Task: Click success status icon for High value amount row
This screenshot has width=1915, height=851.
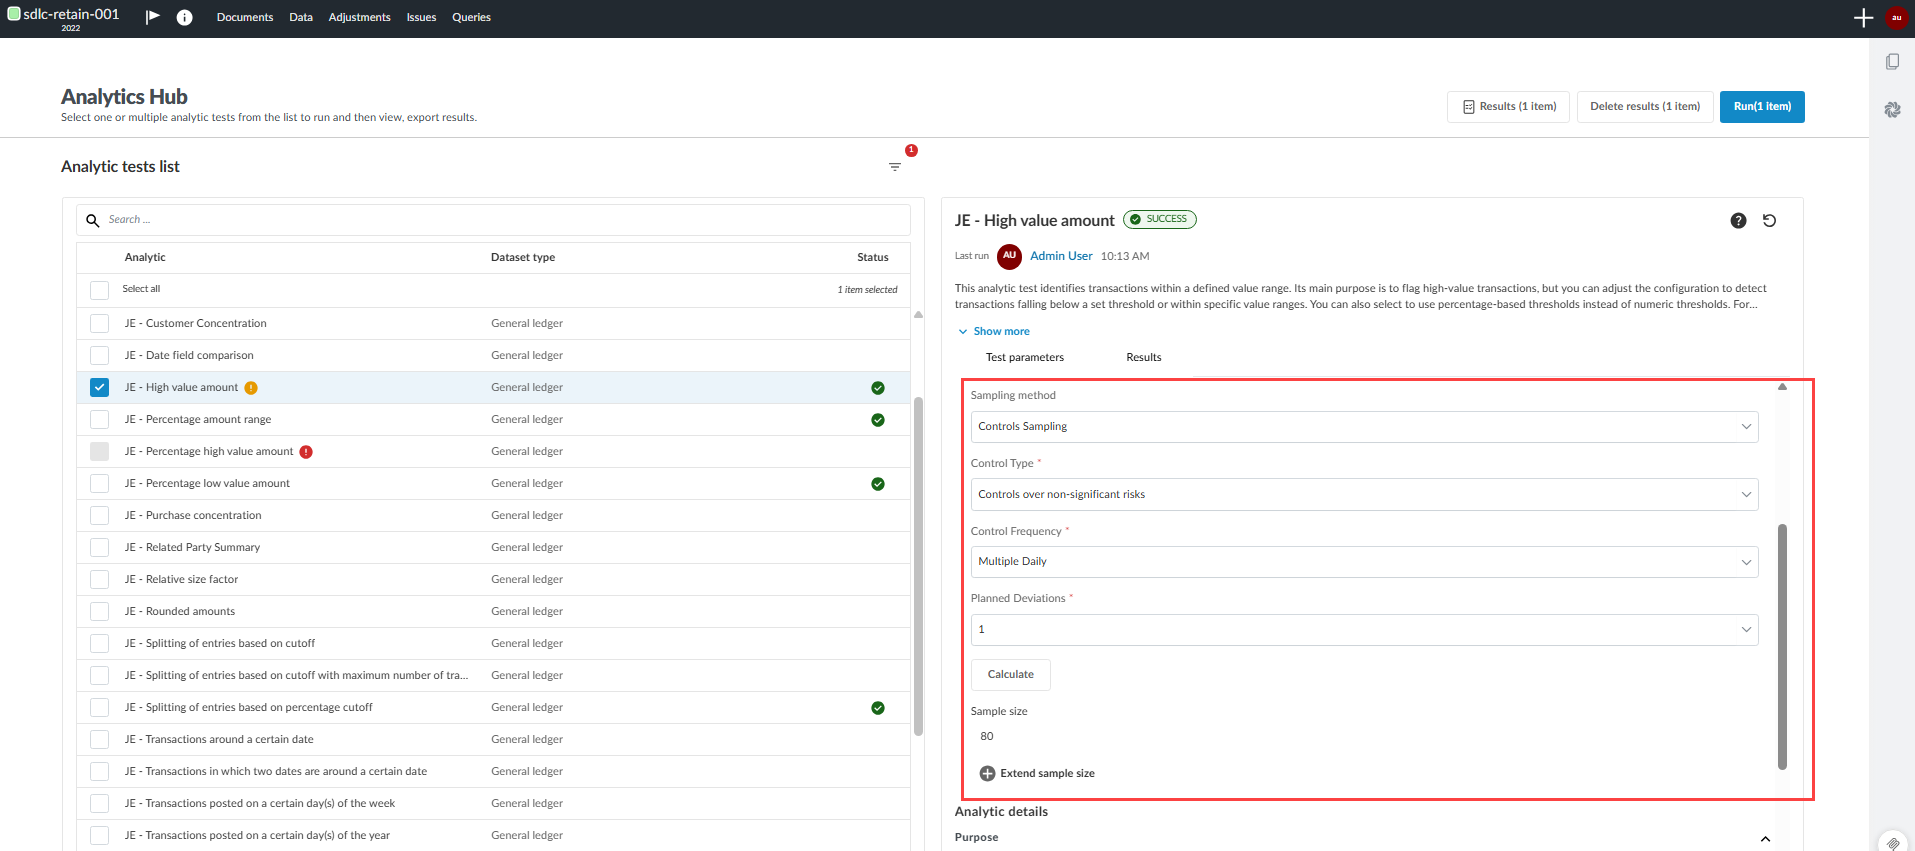Action: 878,388
